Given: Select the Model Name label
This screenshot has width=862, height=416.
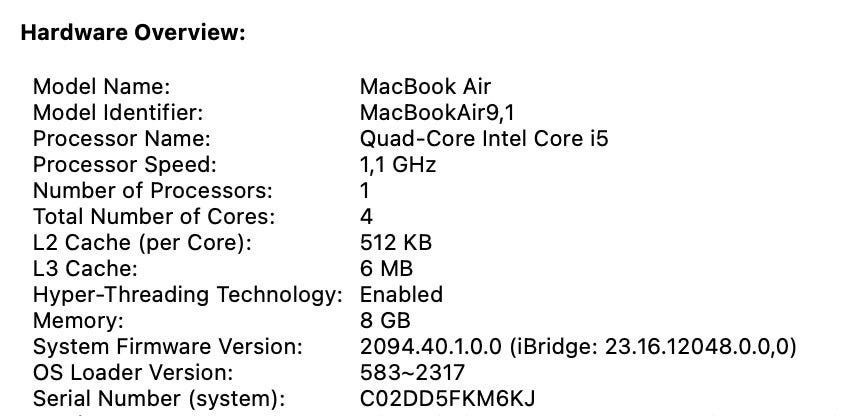Looking at the screenshot, I should coord(101,87).
